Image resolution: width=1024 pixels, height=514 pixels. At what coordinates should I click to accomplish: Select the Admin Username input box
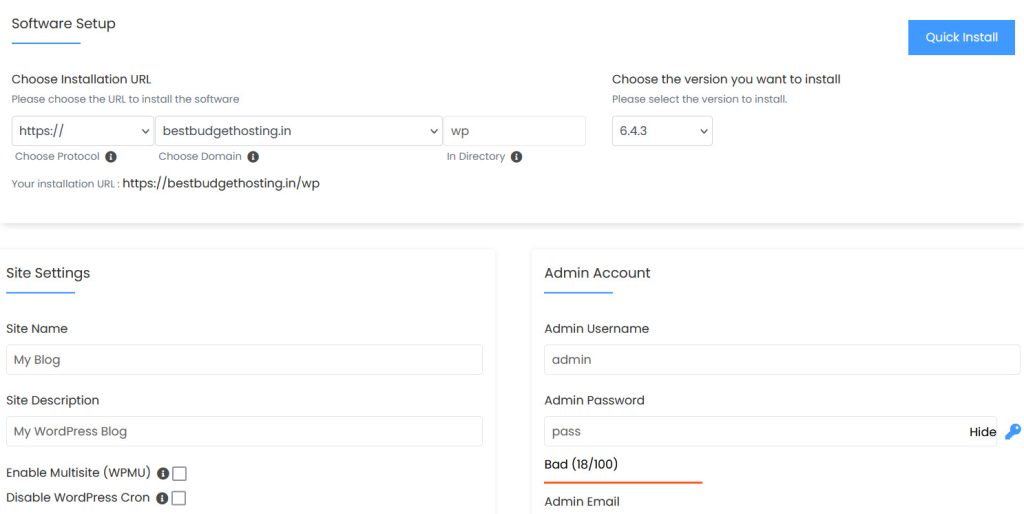click(x=781, y=360)
